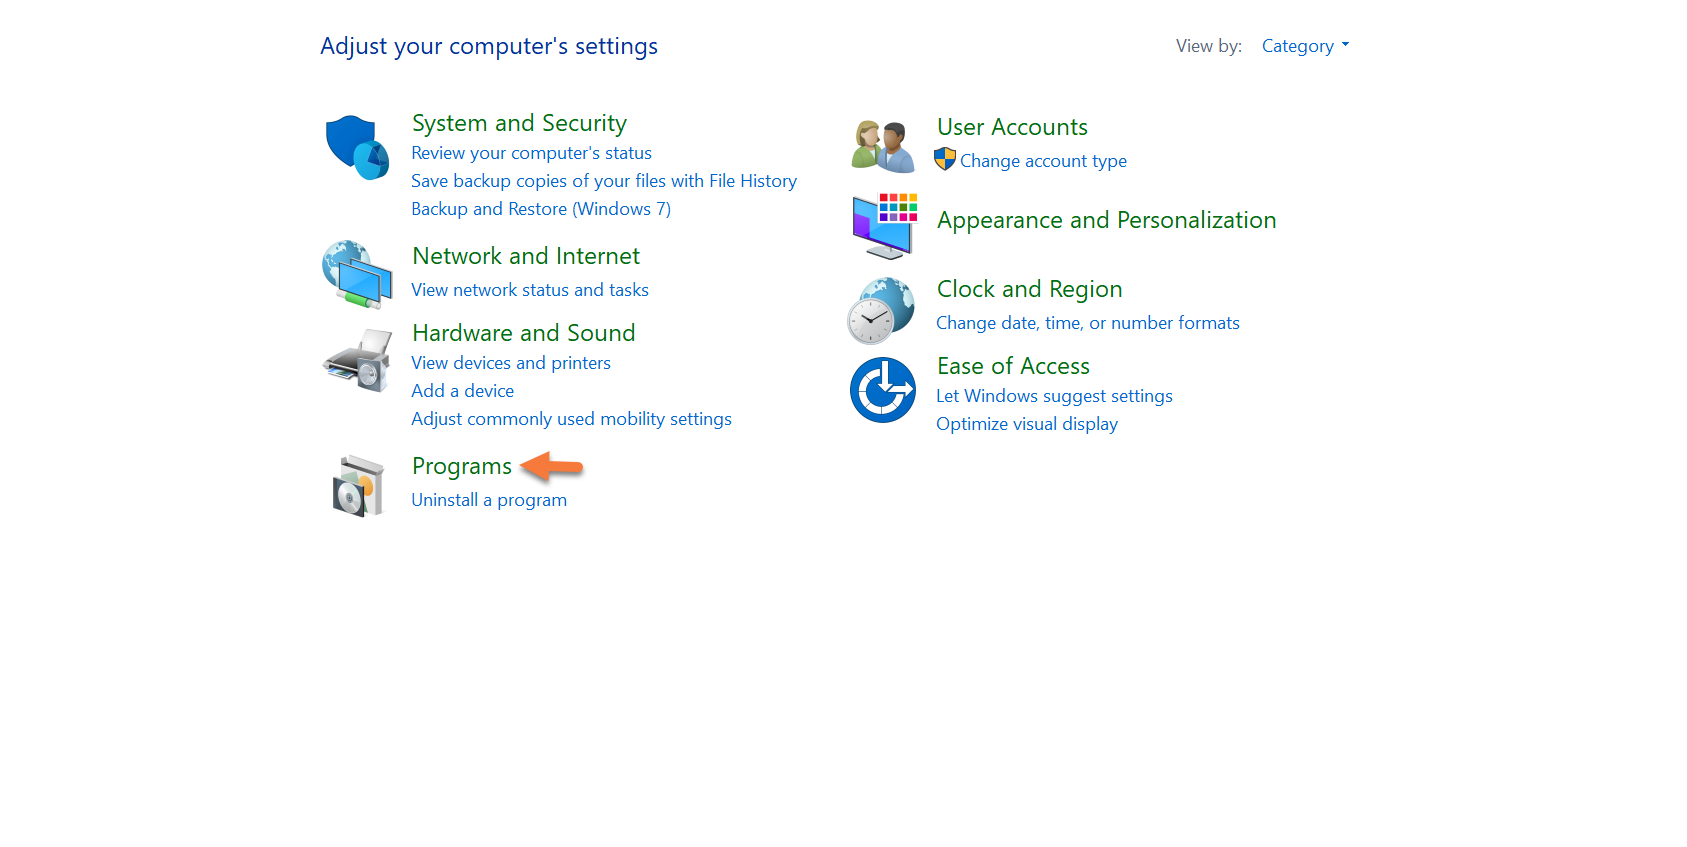This screenshot has height=847, width=1687.
Task: Click the Appearance and Personalization monitor icon
Action: tap(884, 226)
